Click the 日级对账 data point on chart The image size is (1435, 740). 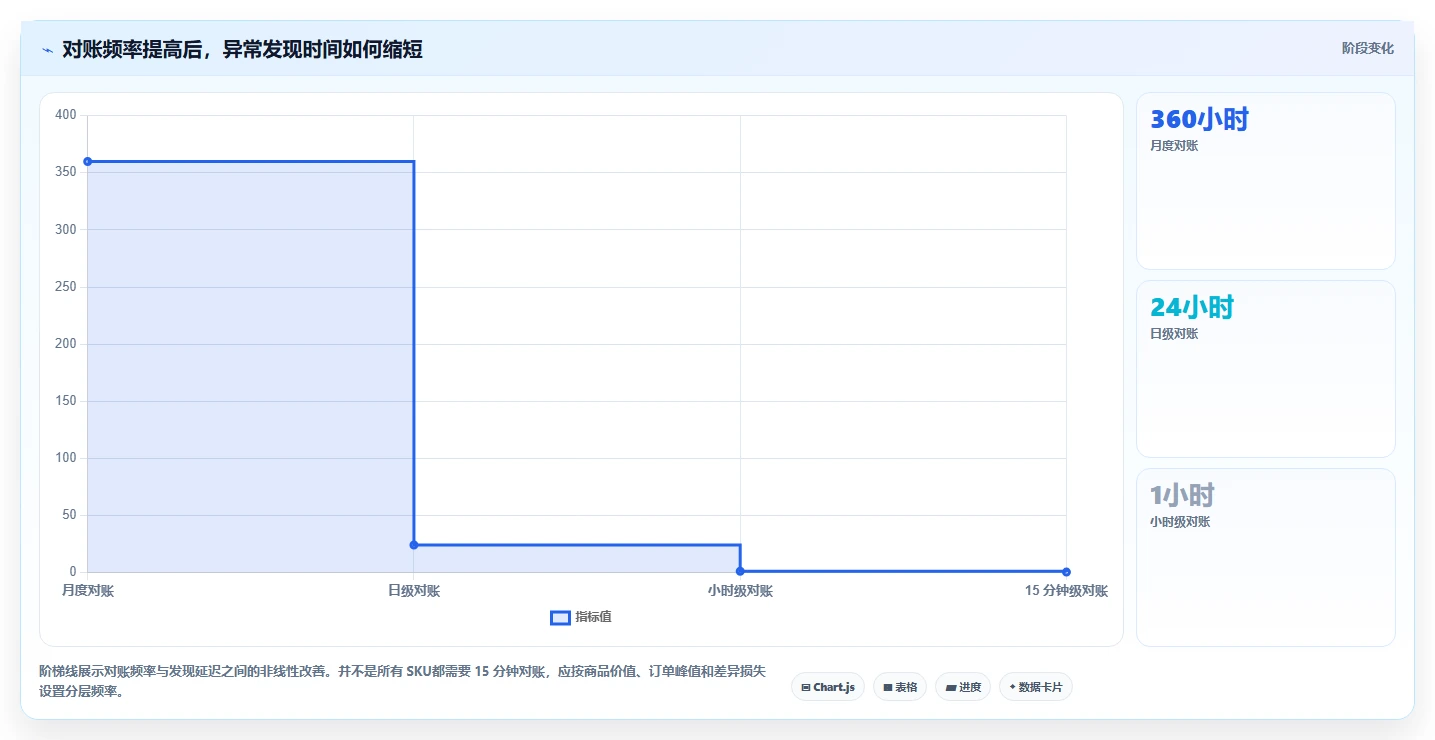[414, 545]
